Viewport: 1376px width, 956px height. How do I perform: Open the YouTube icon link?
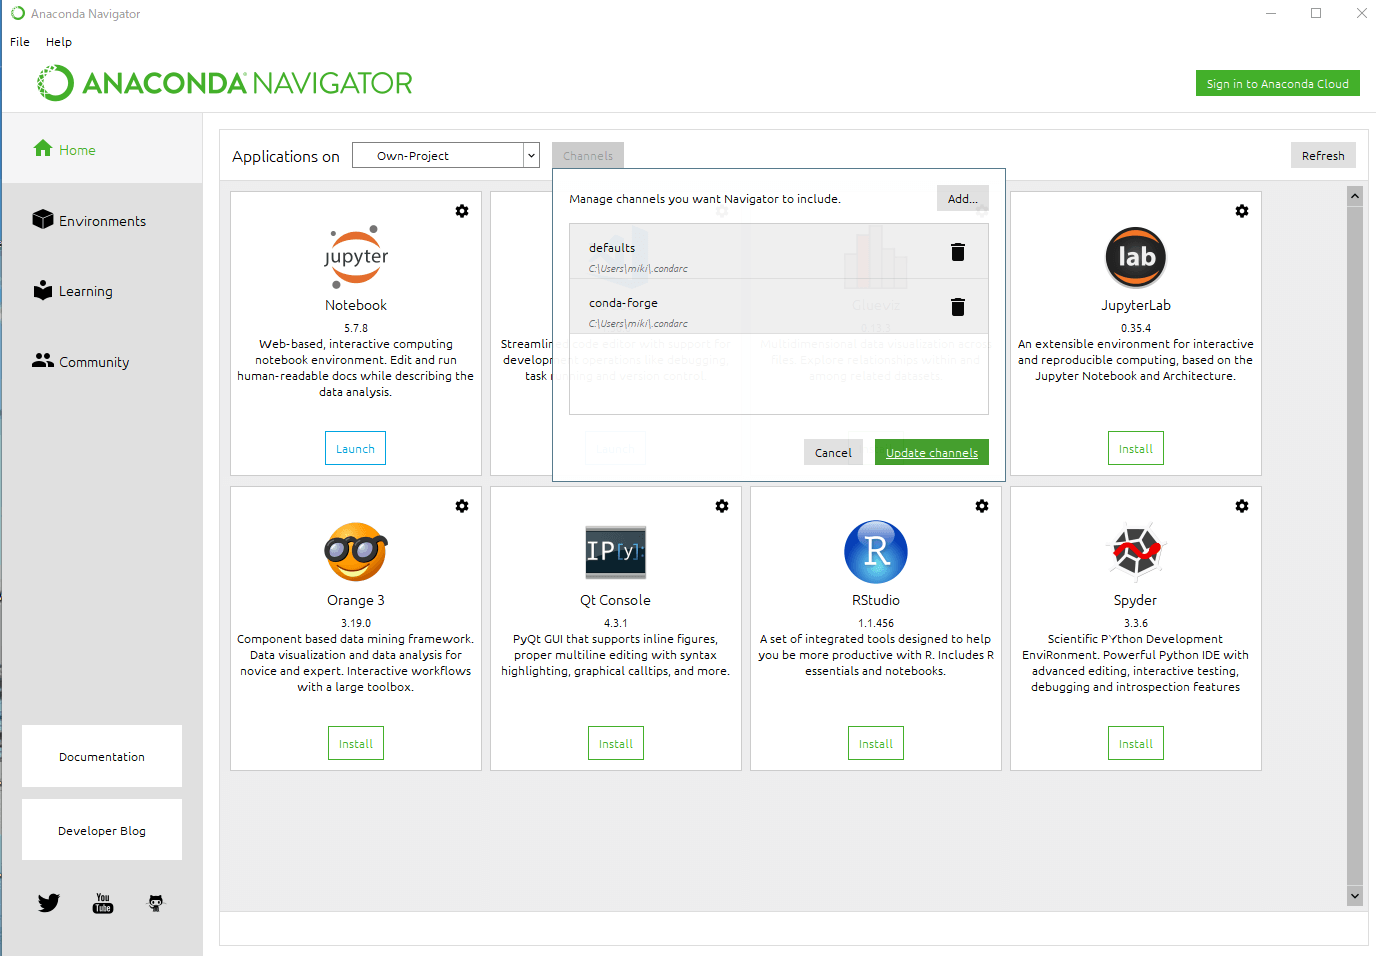pyautogui.click(x=103, y=903)
